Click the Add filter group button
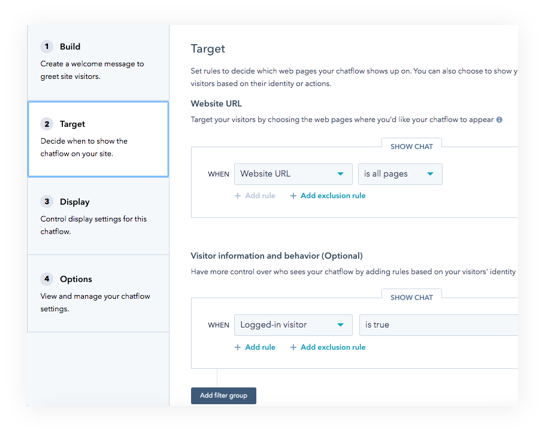Viewport: 545px width, 435px height. [223, 396]
